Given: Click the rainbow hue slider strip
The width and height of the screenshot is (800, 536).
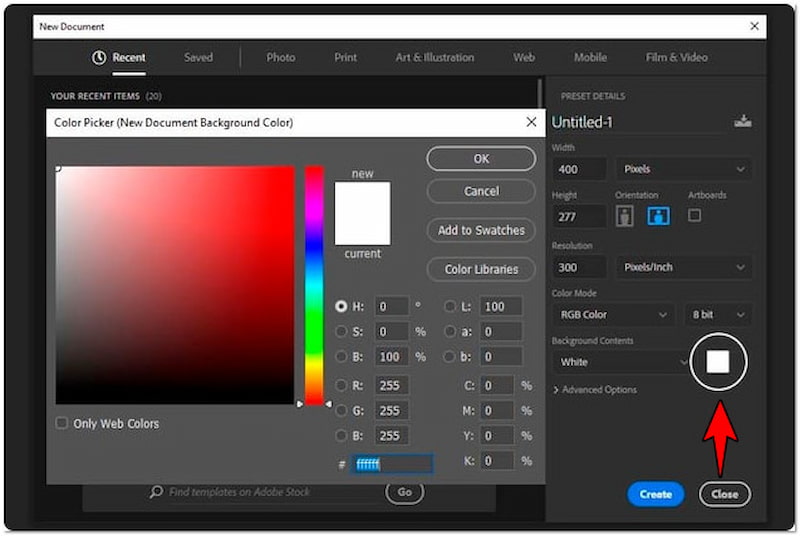Looking at the screenshot, I should click(x=314, y=285).
